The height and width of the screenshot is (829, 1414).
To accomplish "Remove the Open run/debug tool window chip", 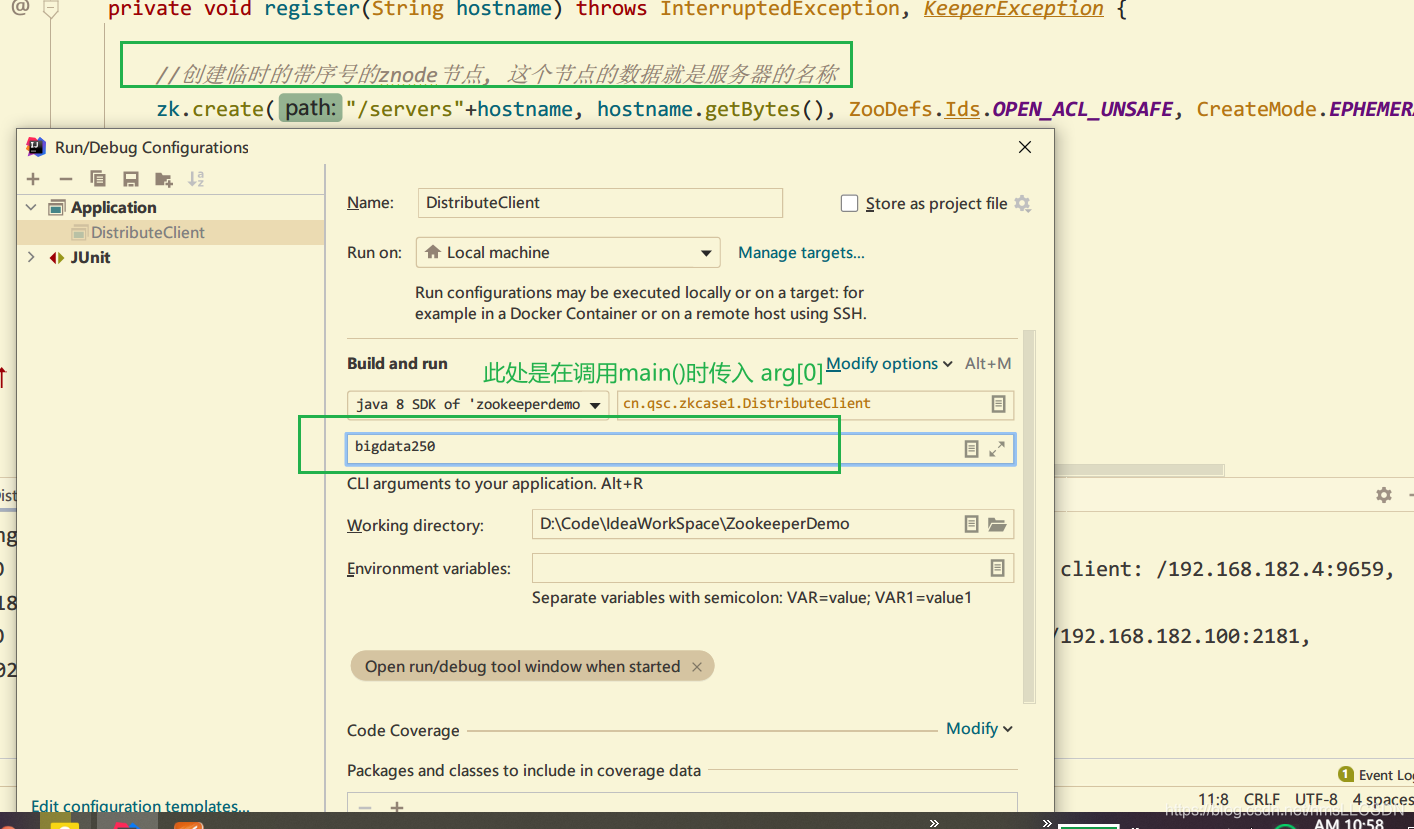I will click(x=697, y=667).
